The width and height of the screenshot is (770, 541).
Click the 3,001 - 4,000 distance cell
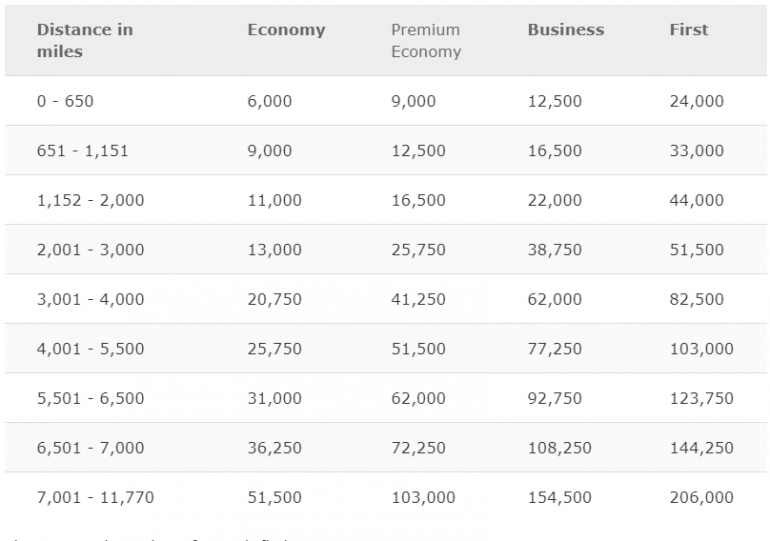90,299
